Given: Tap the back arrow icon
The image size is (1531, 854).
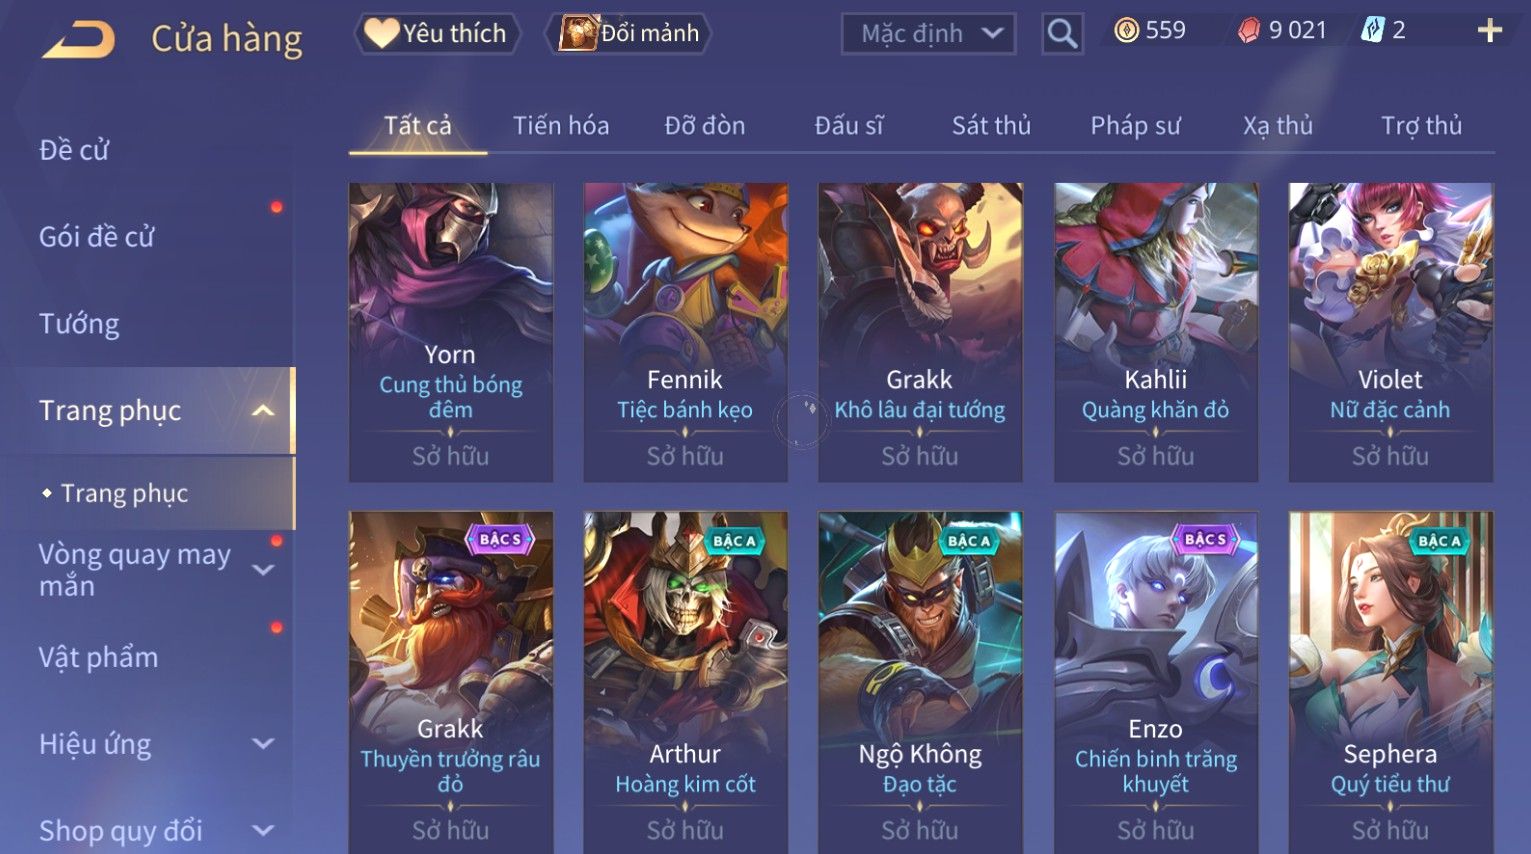Looking at the screenshot, I should click(x=79, y=38).
